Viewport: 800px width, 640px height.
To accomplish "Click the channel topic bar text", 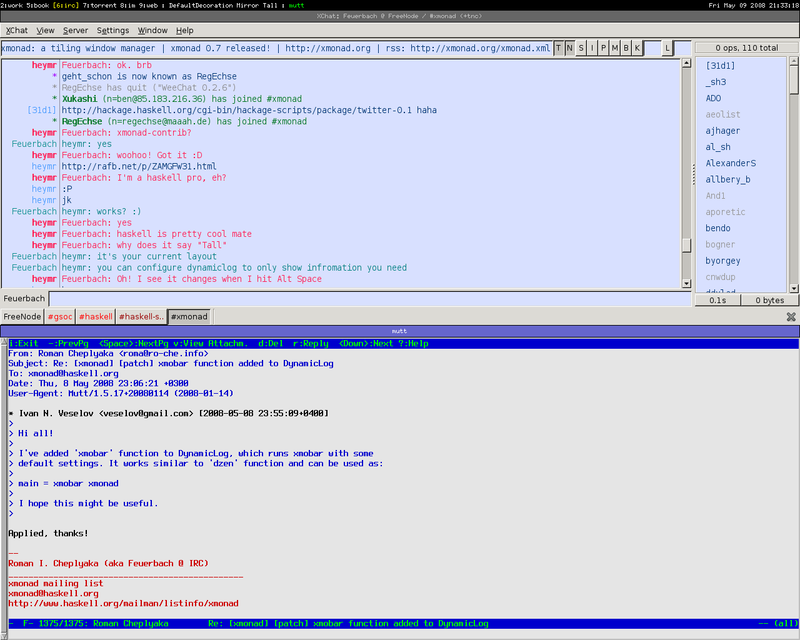I will pyautogui.click(x=276, y=48).
